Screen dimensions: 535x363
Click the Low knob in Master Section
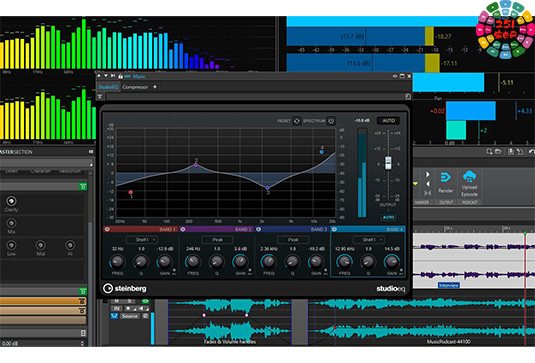coord(11,245)
